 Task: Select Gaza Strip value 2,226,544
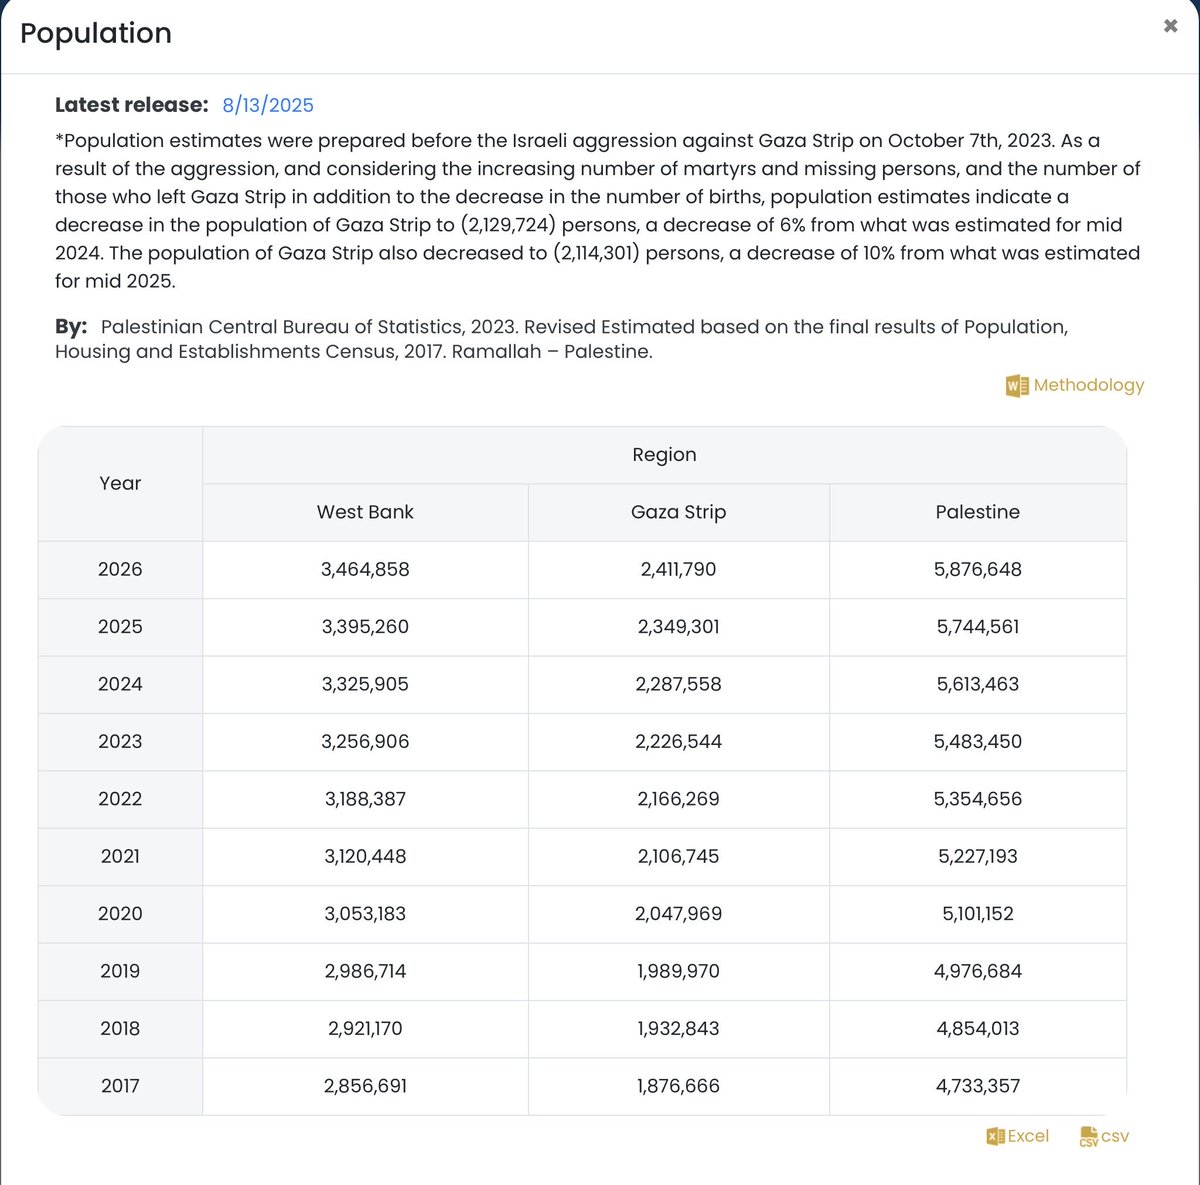click(x=678, y=741)
